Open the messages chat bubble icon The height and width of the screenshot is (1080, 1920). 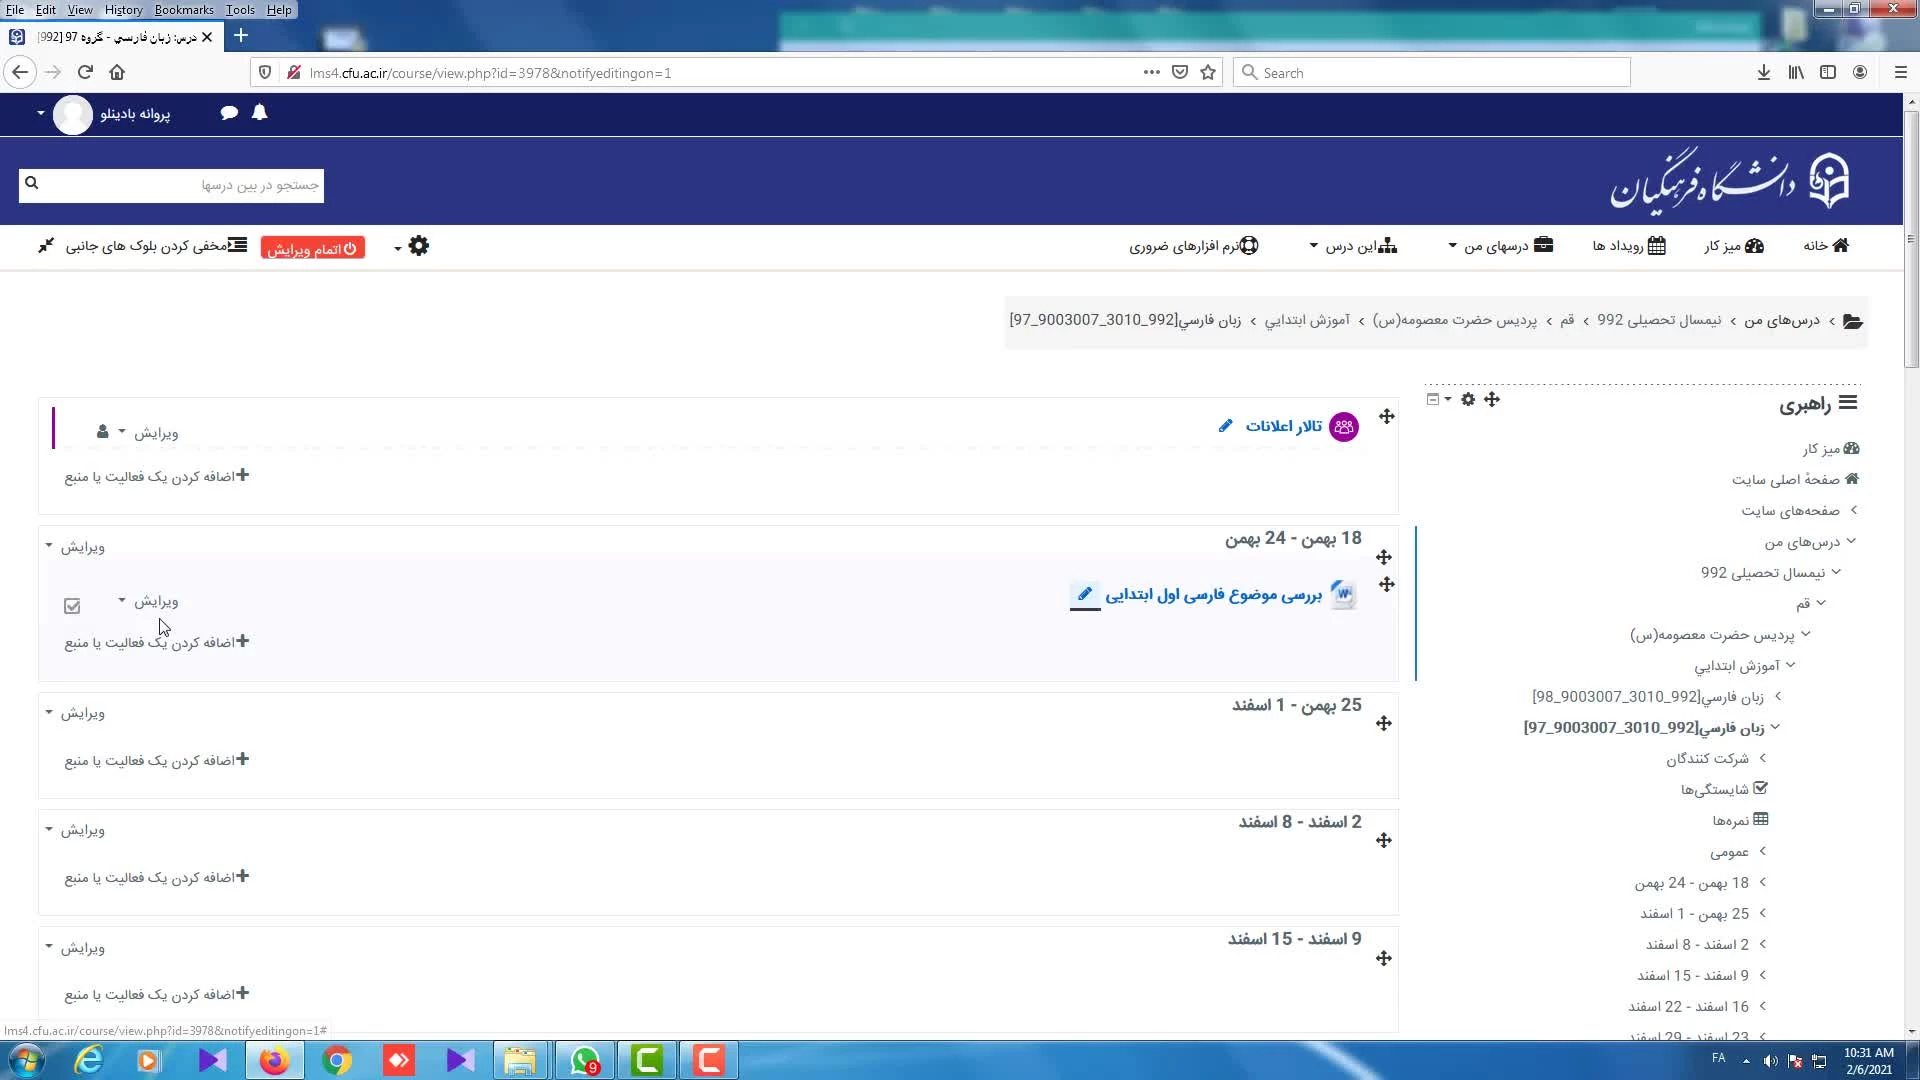point(229,113)
